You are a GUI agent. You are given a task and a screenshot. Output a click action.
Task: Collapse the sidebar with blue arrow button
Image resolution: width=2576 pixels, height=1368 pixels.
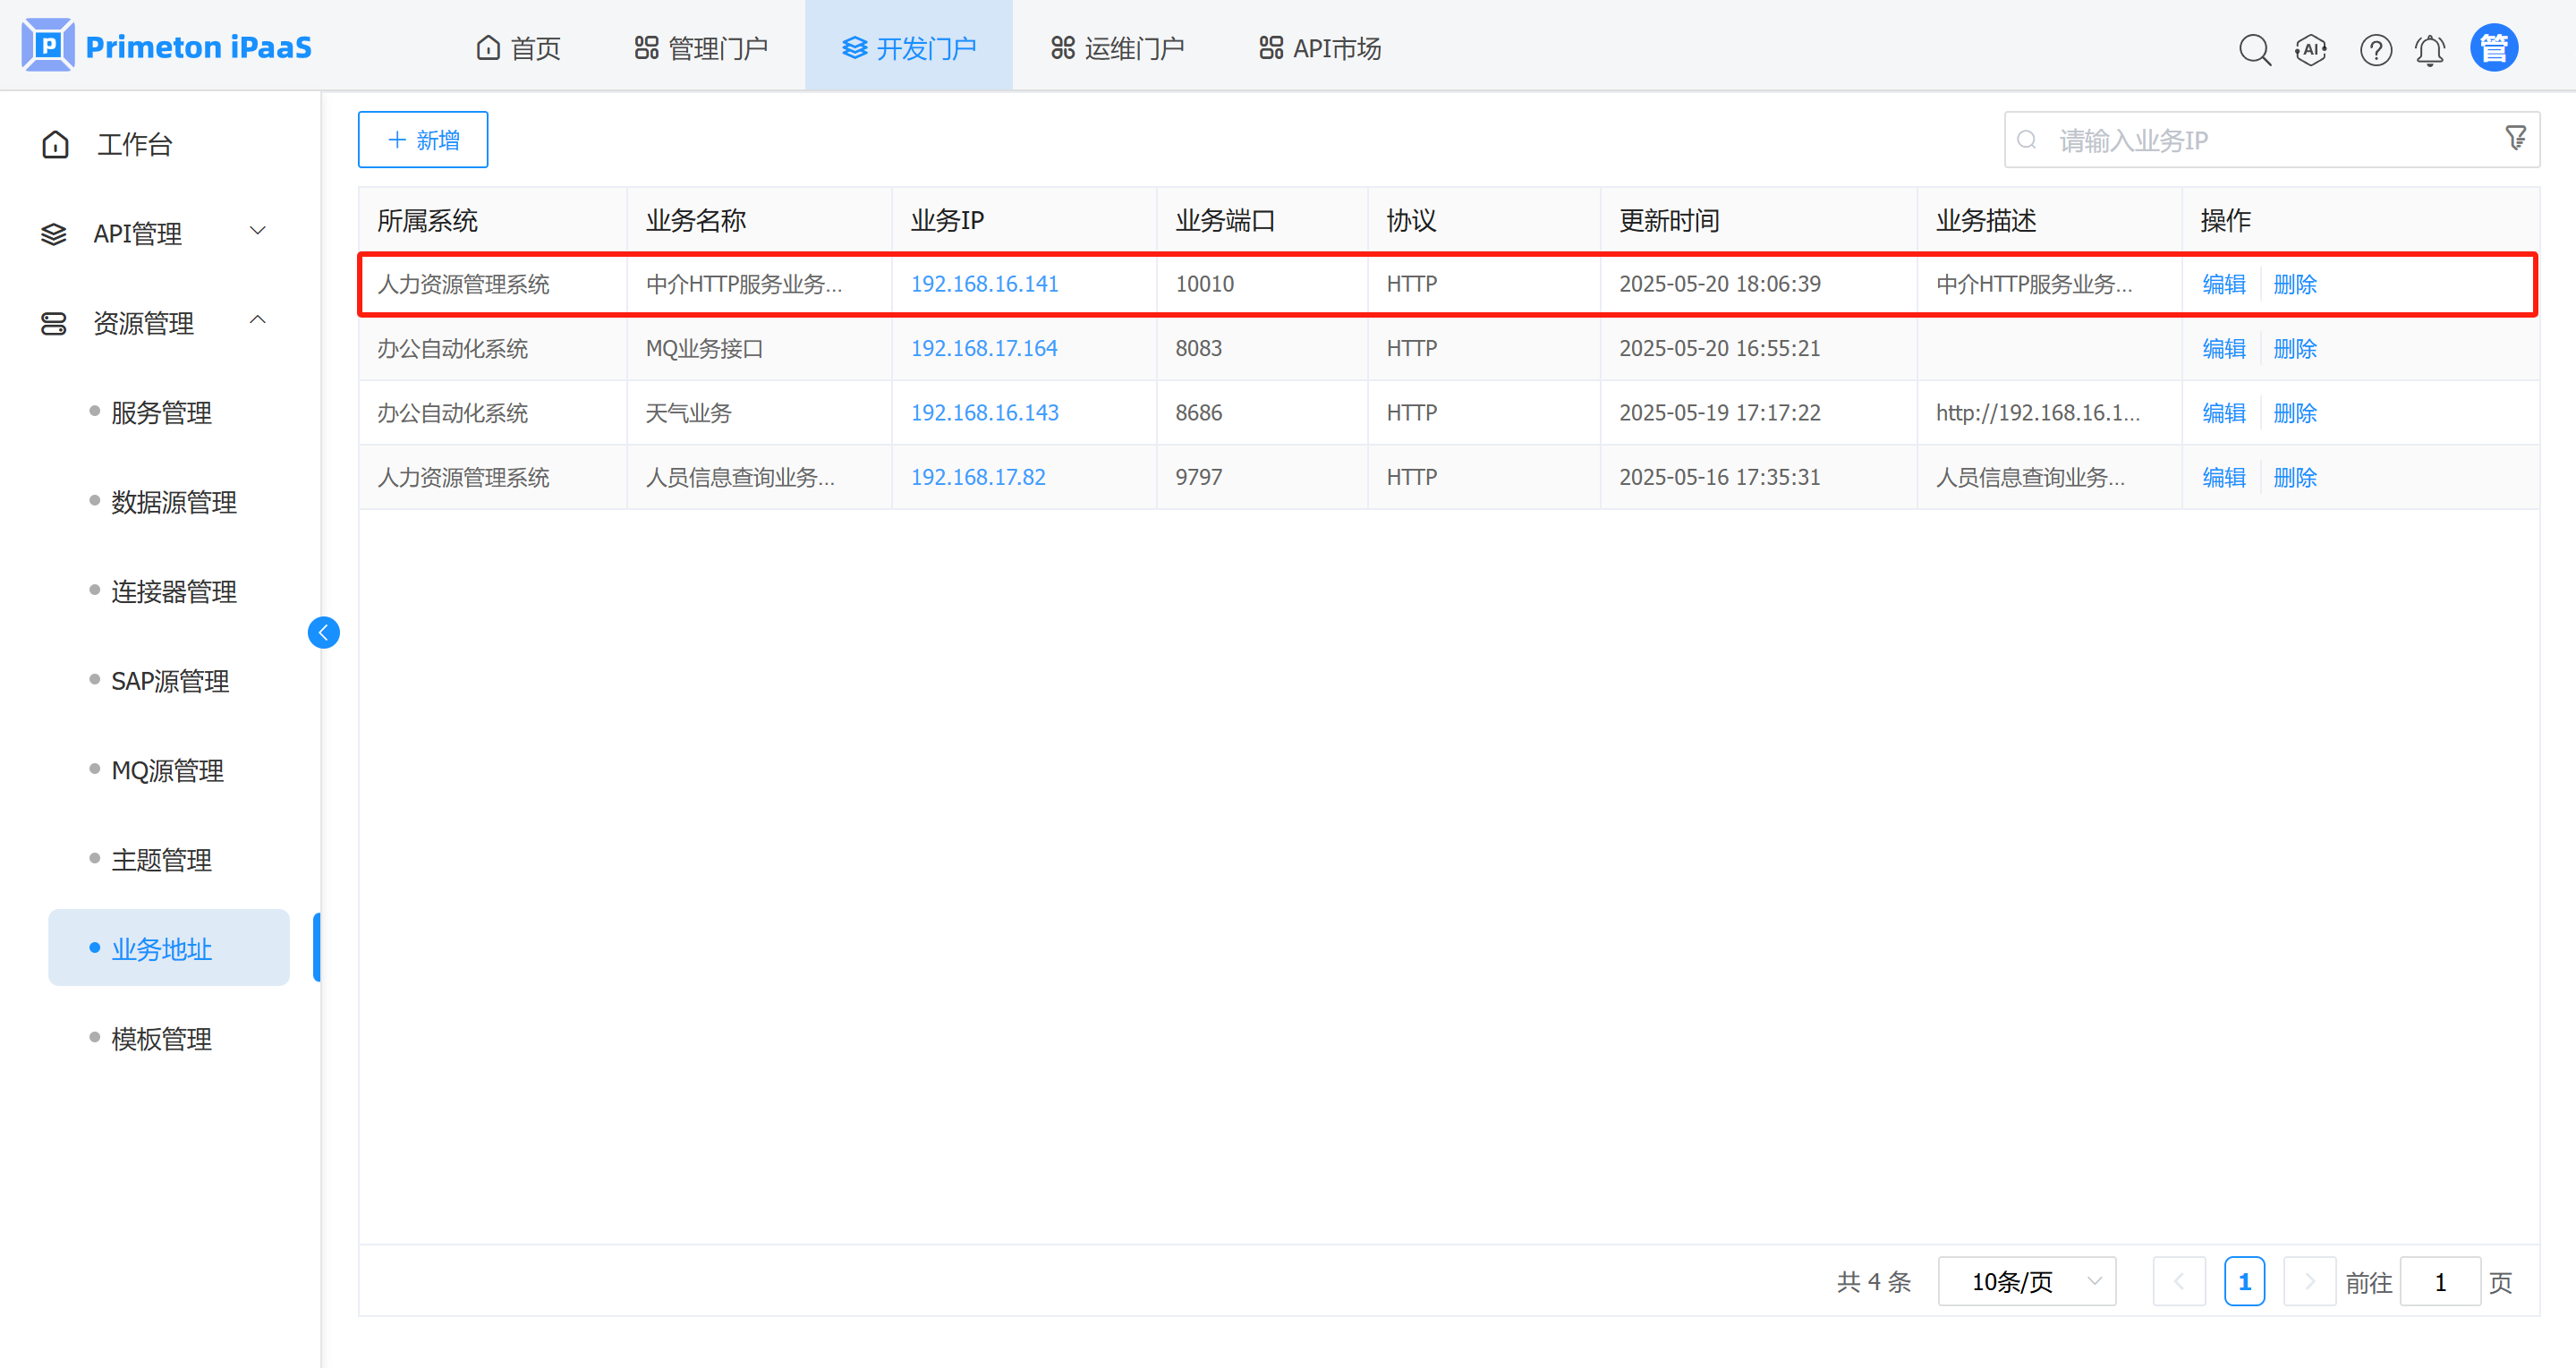pos(323,632)
